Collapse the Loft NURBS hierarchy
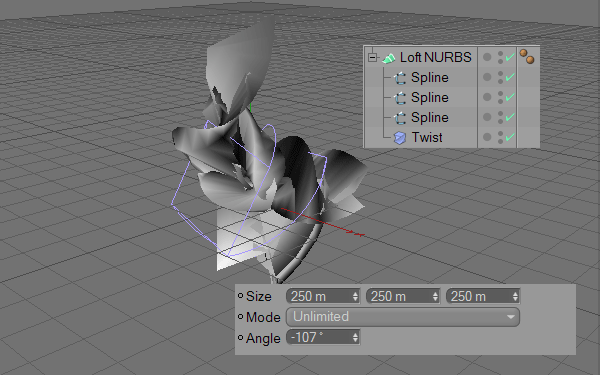Screen dimensions: 600x375 pyautogui.click(x=372, y=57)
